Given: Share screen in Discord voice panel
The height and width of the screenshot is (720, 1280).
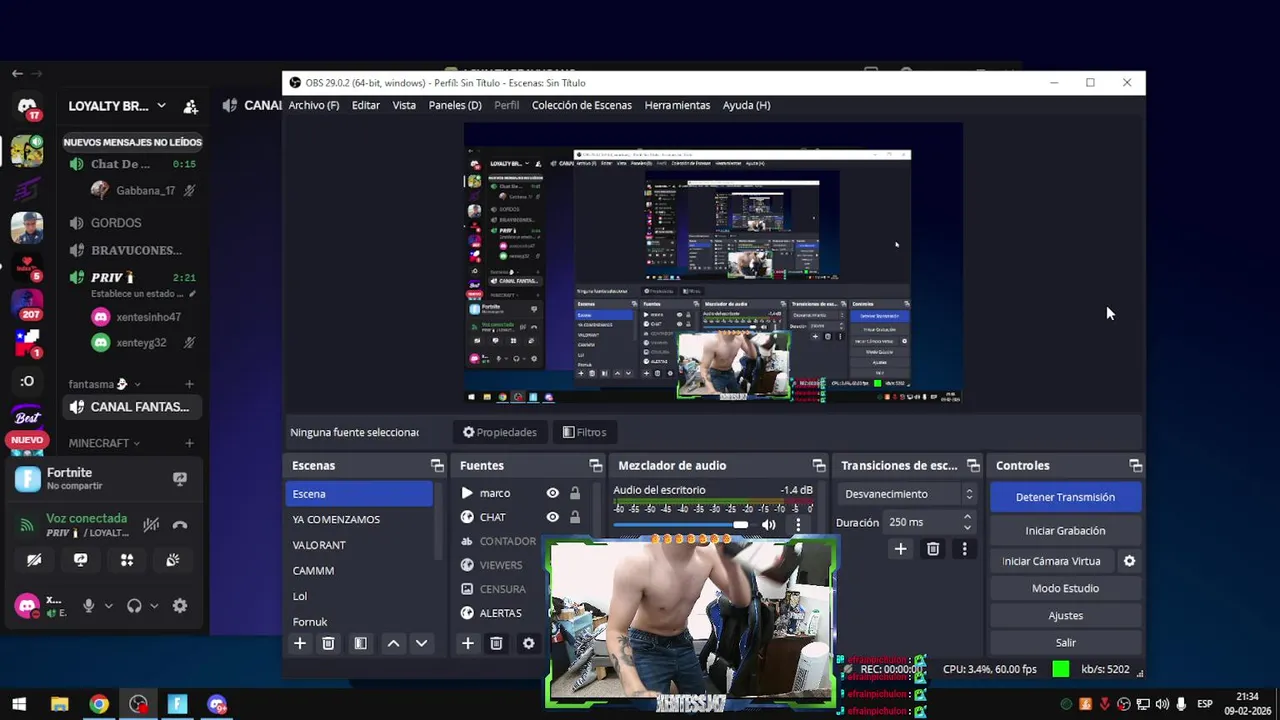Looking at the screenshot, I should click(x=80, y=561).
